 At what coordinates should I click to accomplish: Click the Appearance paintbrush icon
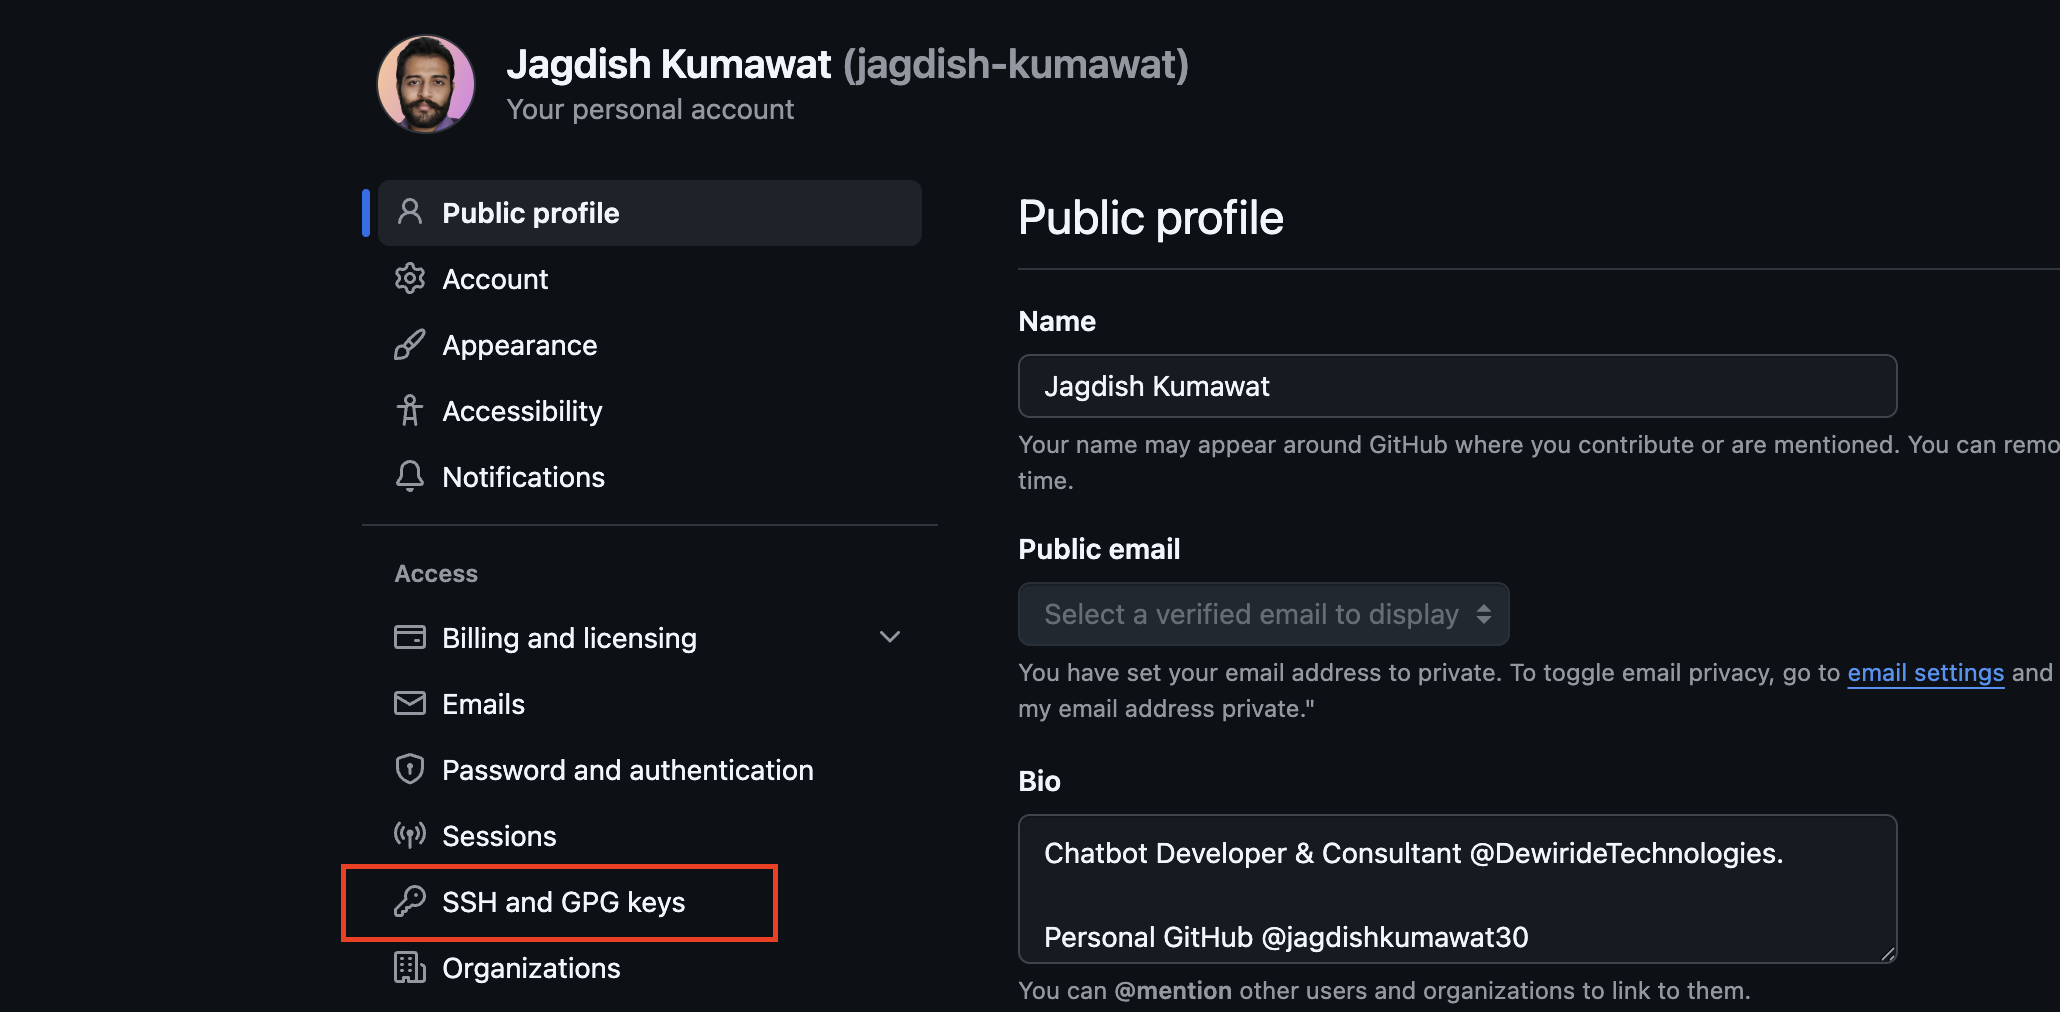point(410,345)
